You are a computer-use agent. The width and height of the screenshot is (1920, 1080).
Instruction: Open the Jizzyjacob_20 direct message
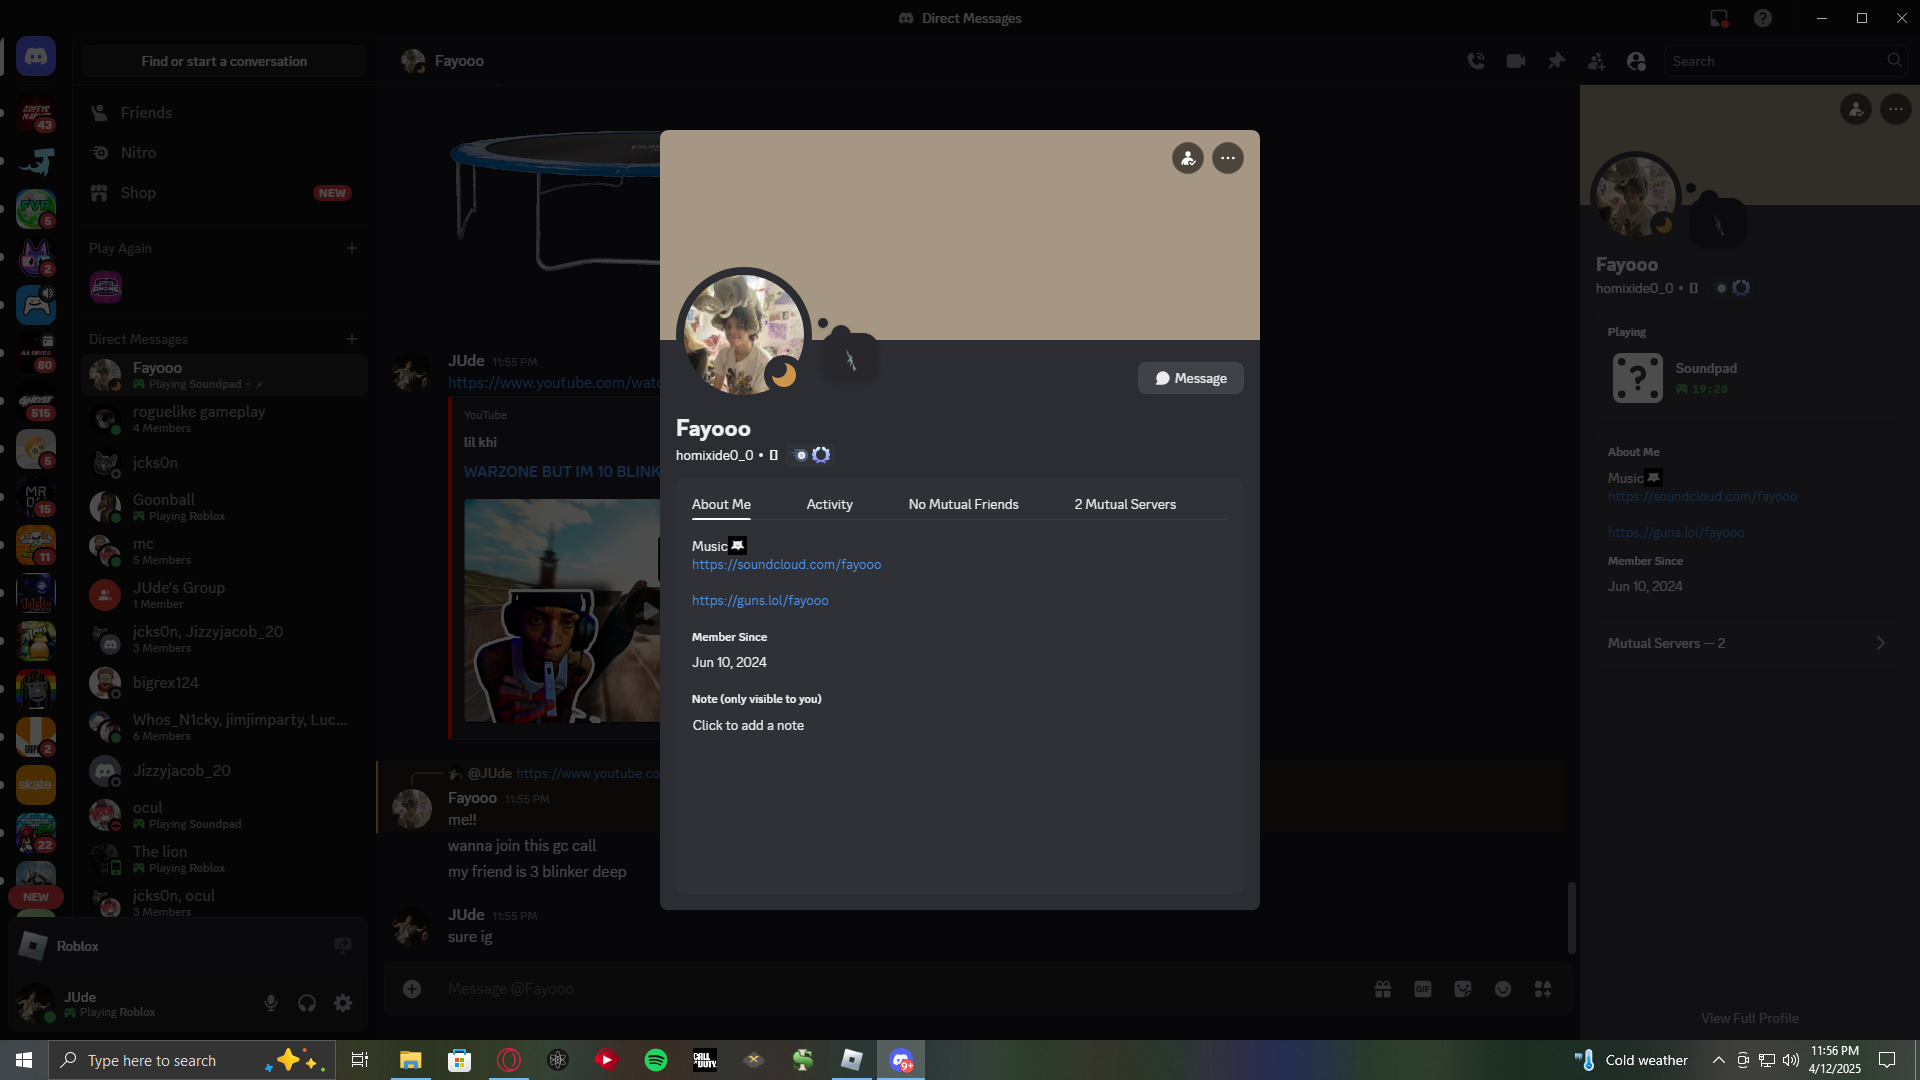[224, 771]
